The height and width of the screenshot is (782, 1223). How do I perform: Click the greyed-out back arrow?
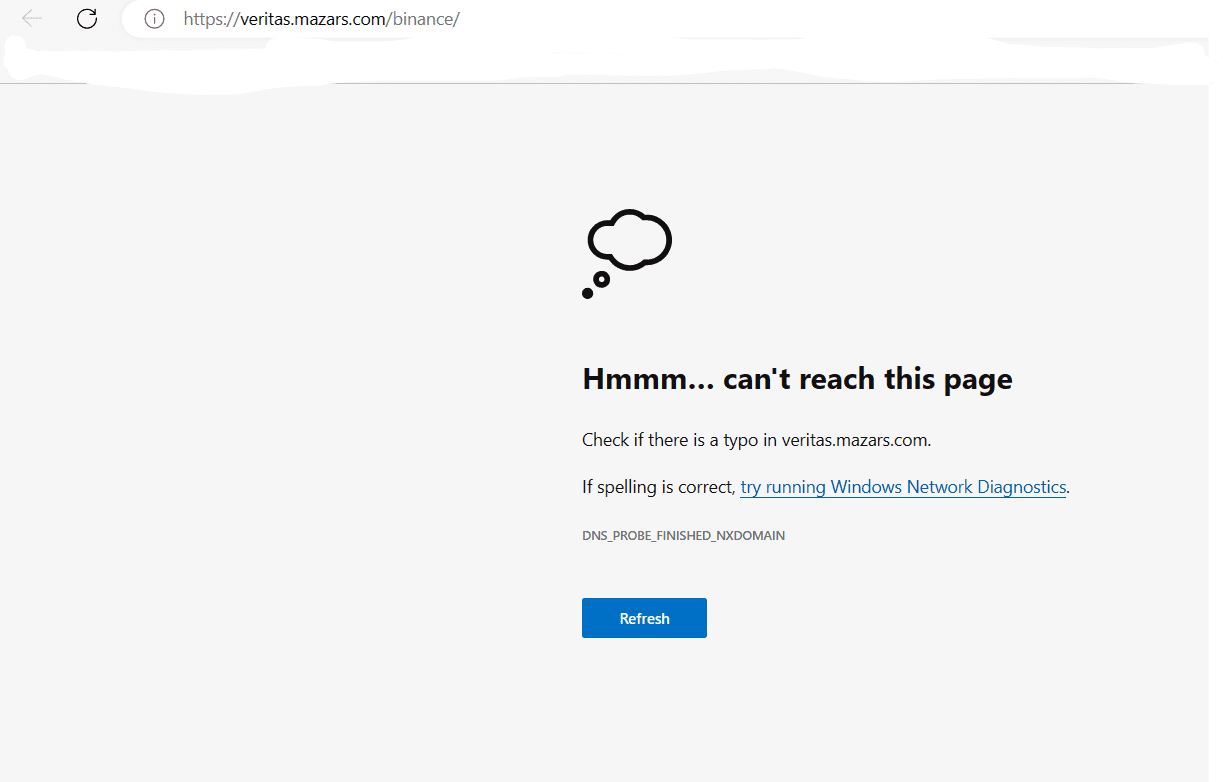32,19
